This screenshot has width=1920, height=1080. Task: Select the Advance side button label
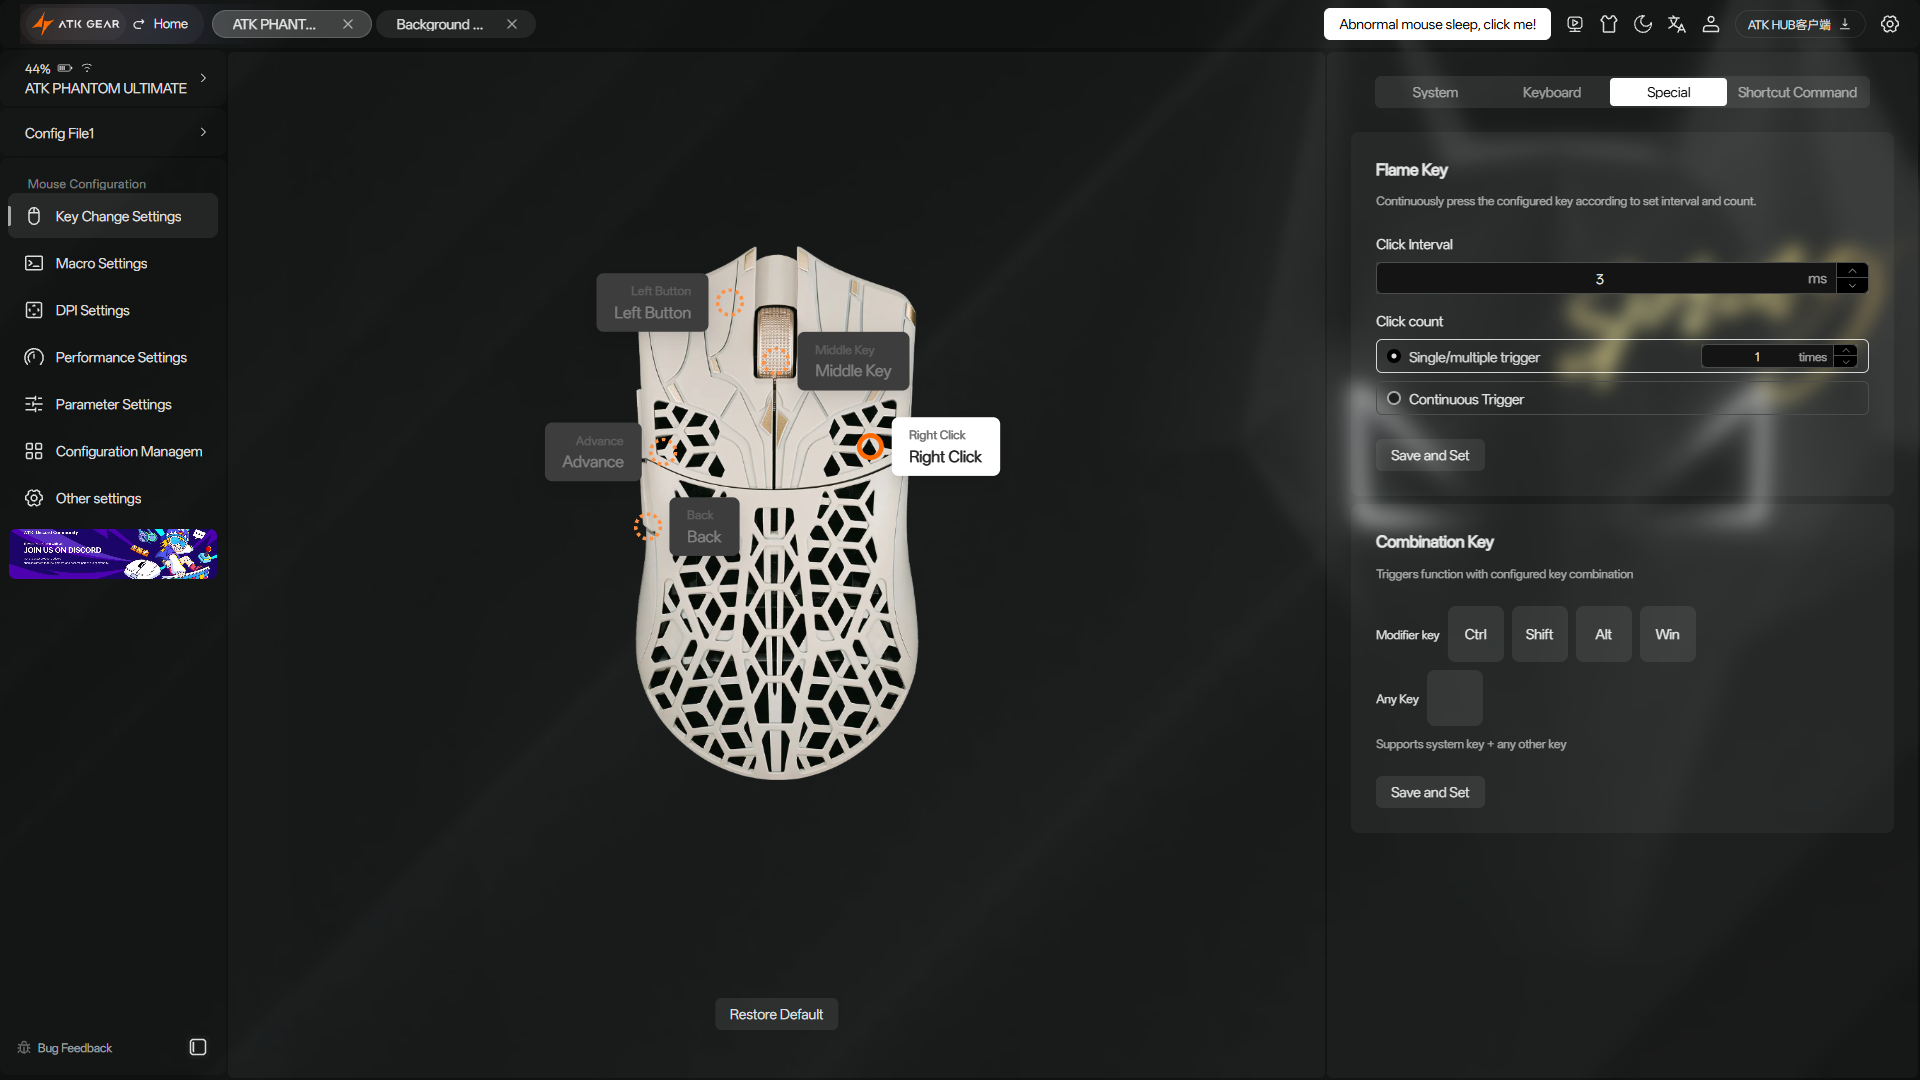[x=593, y=452]
